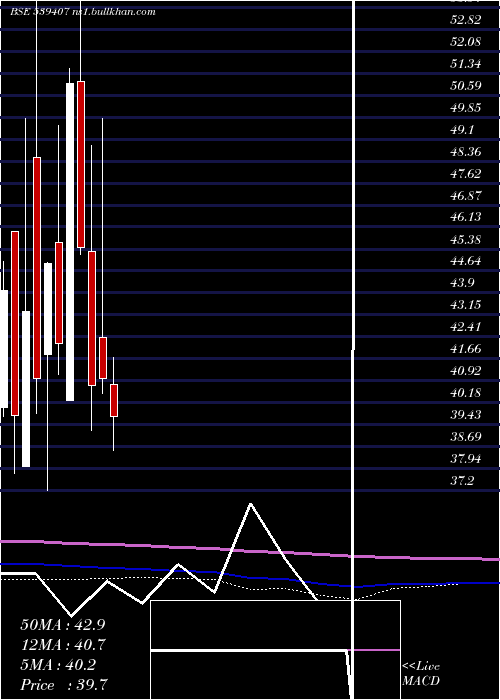The width and height of the screenshot is (500, 700).
Task: Click the 37.94 price axis label
Action: pos(466,458)
